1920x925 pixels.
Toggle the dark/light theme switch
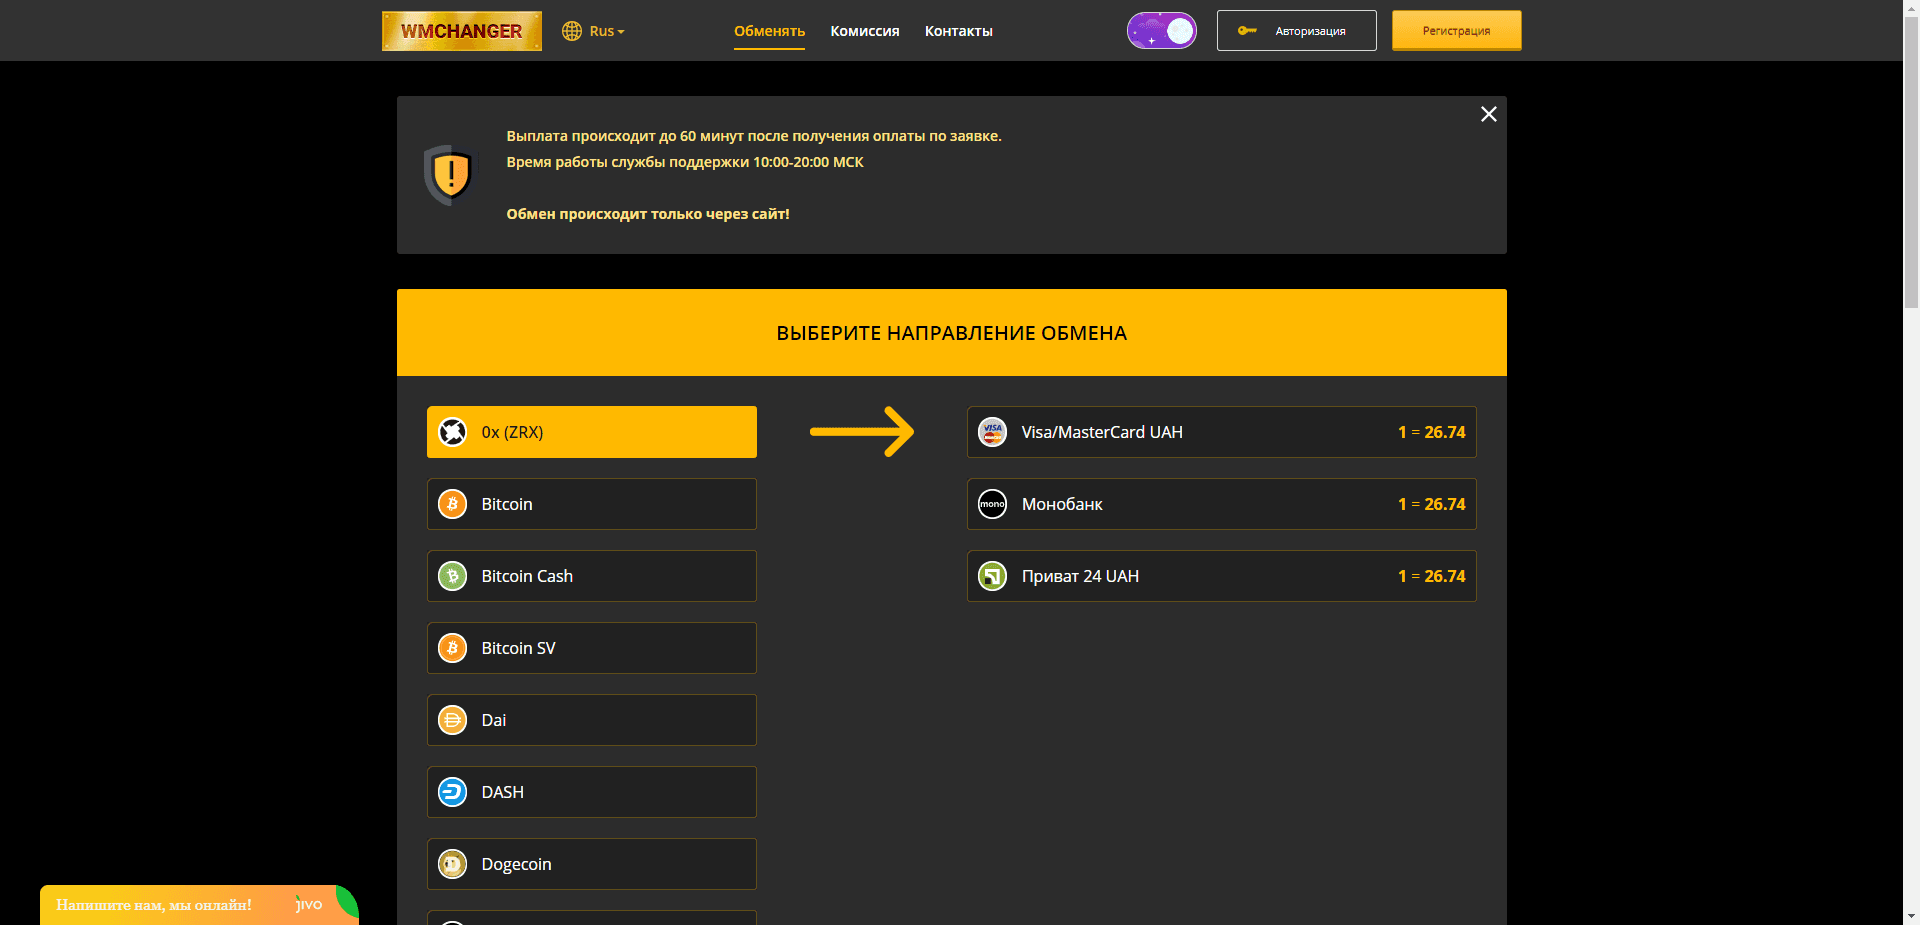click(1161, 31)
